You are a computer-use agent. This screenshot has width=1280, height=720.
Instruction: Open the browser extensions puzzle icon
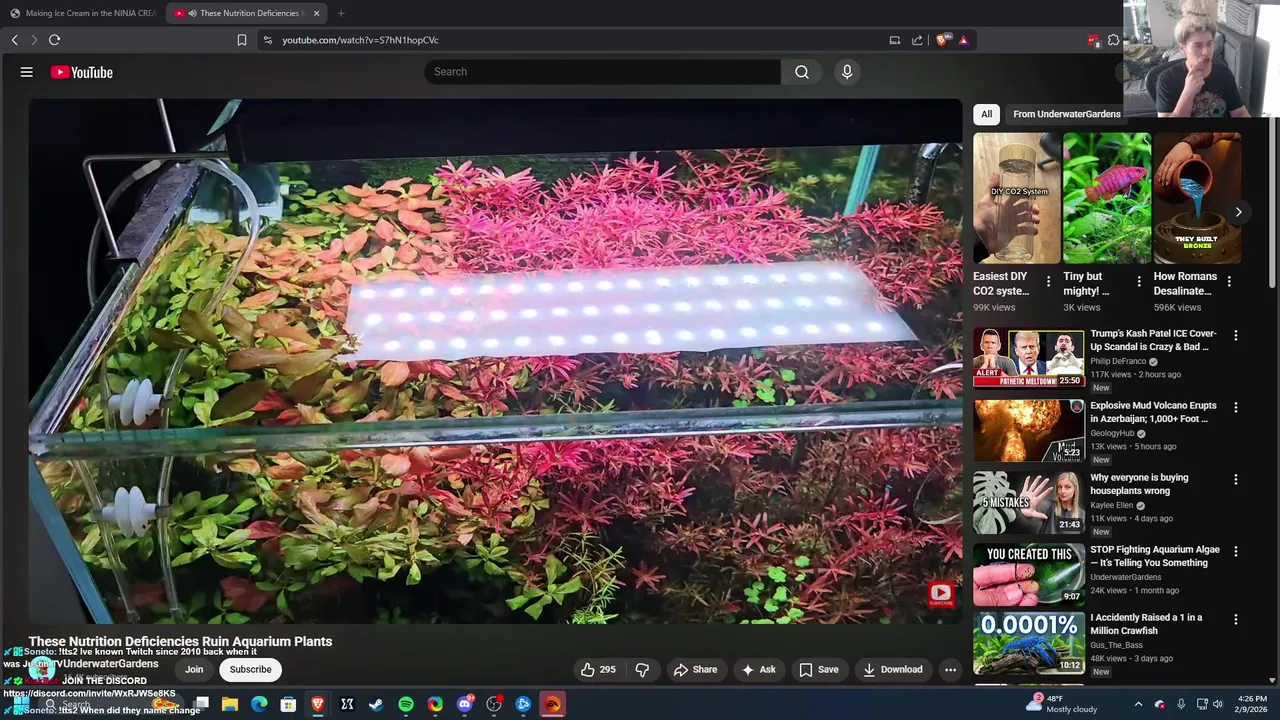click(1113, 40)
